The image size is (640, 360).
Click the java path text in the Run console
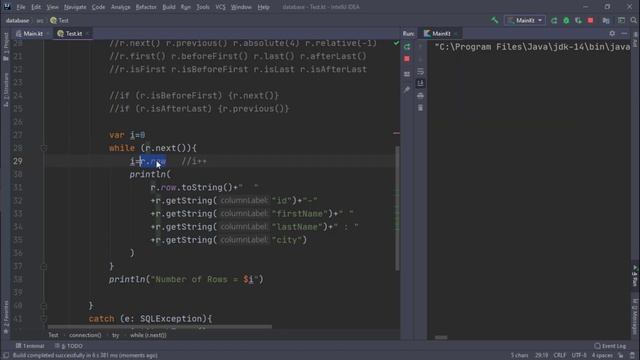(x=532, y=47)
